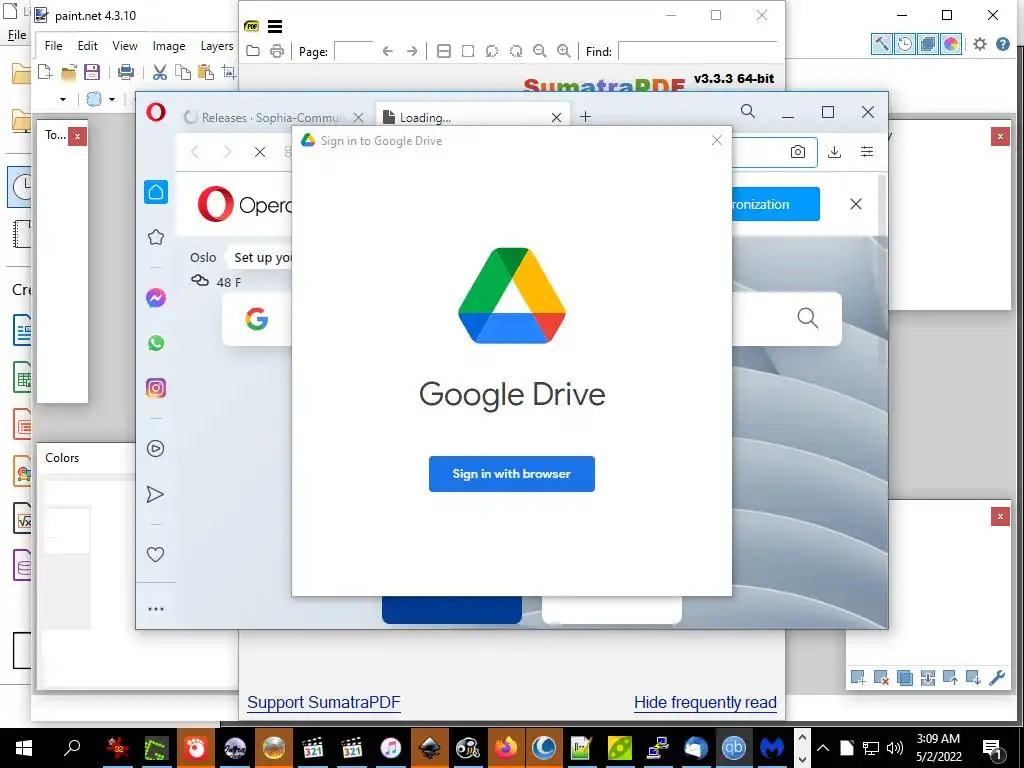The image size is (1024, 768).
Task: Open Opera easy setup sliders icon
Action: 867,152
